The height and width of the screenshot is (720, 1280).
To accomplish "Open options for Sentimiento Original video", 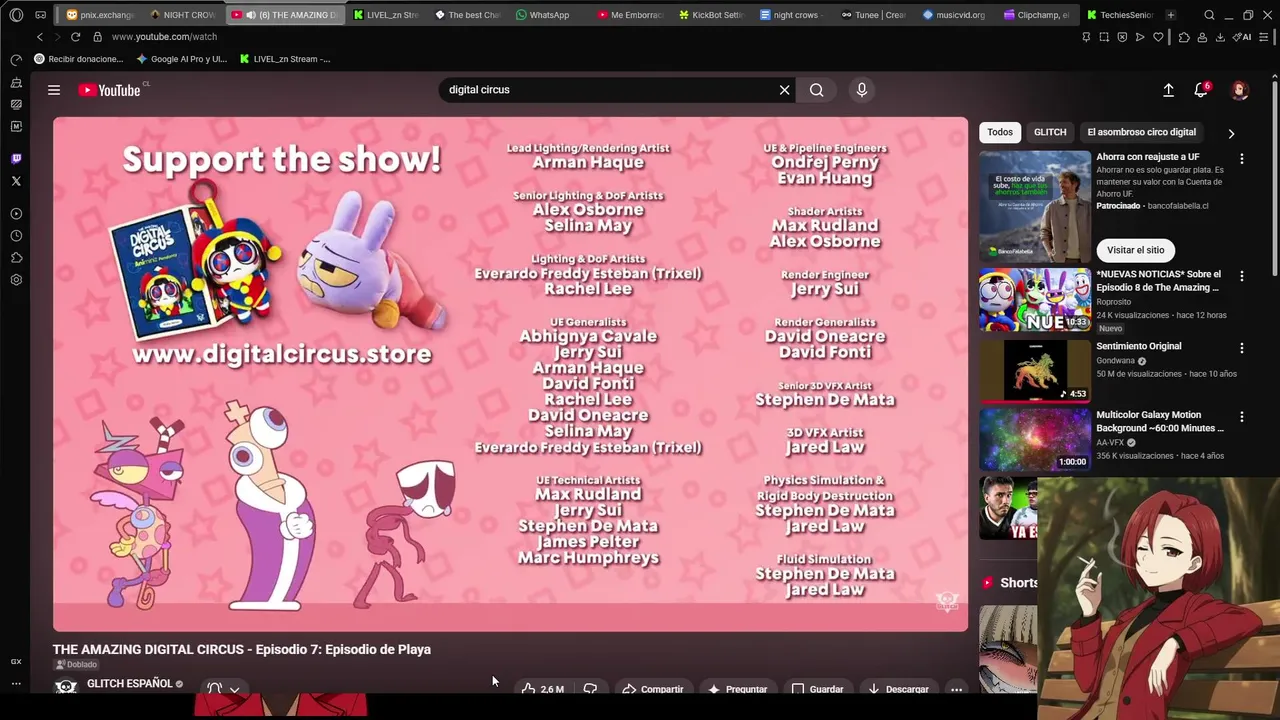I will 1242,348.
